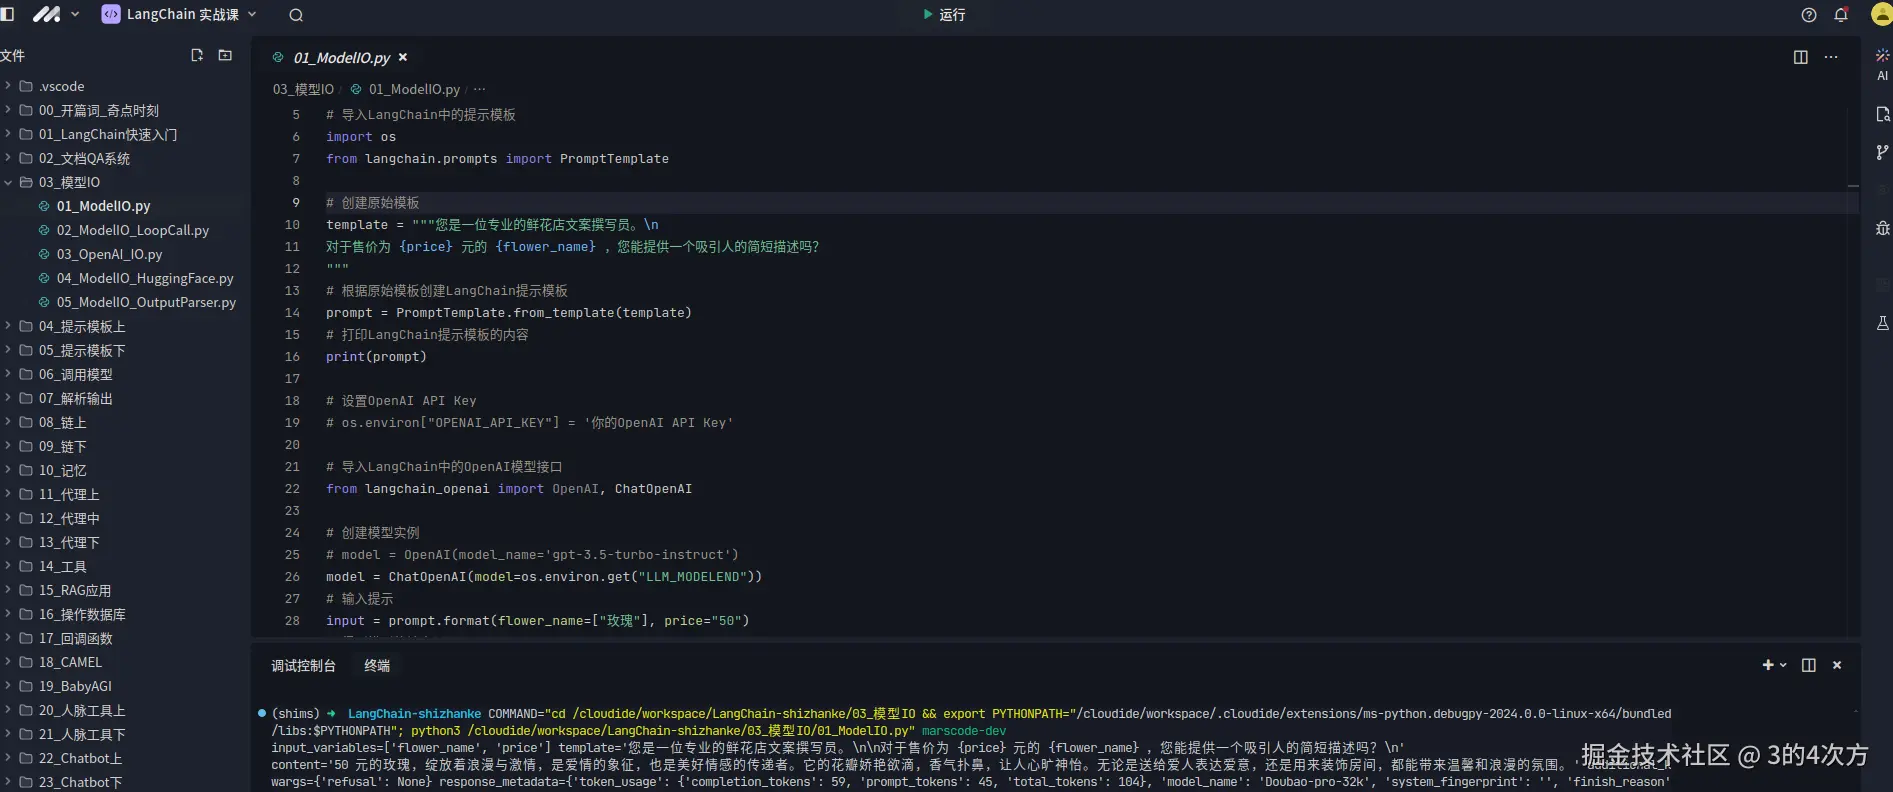This screenshot has width=1893, height=792.
Task: Toggle split editor layout
Action: (1800, 57)
